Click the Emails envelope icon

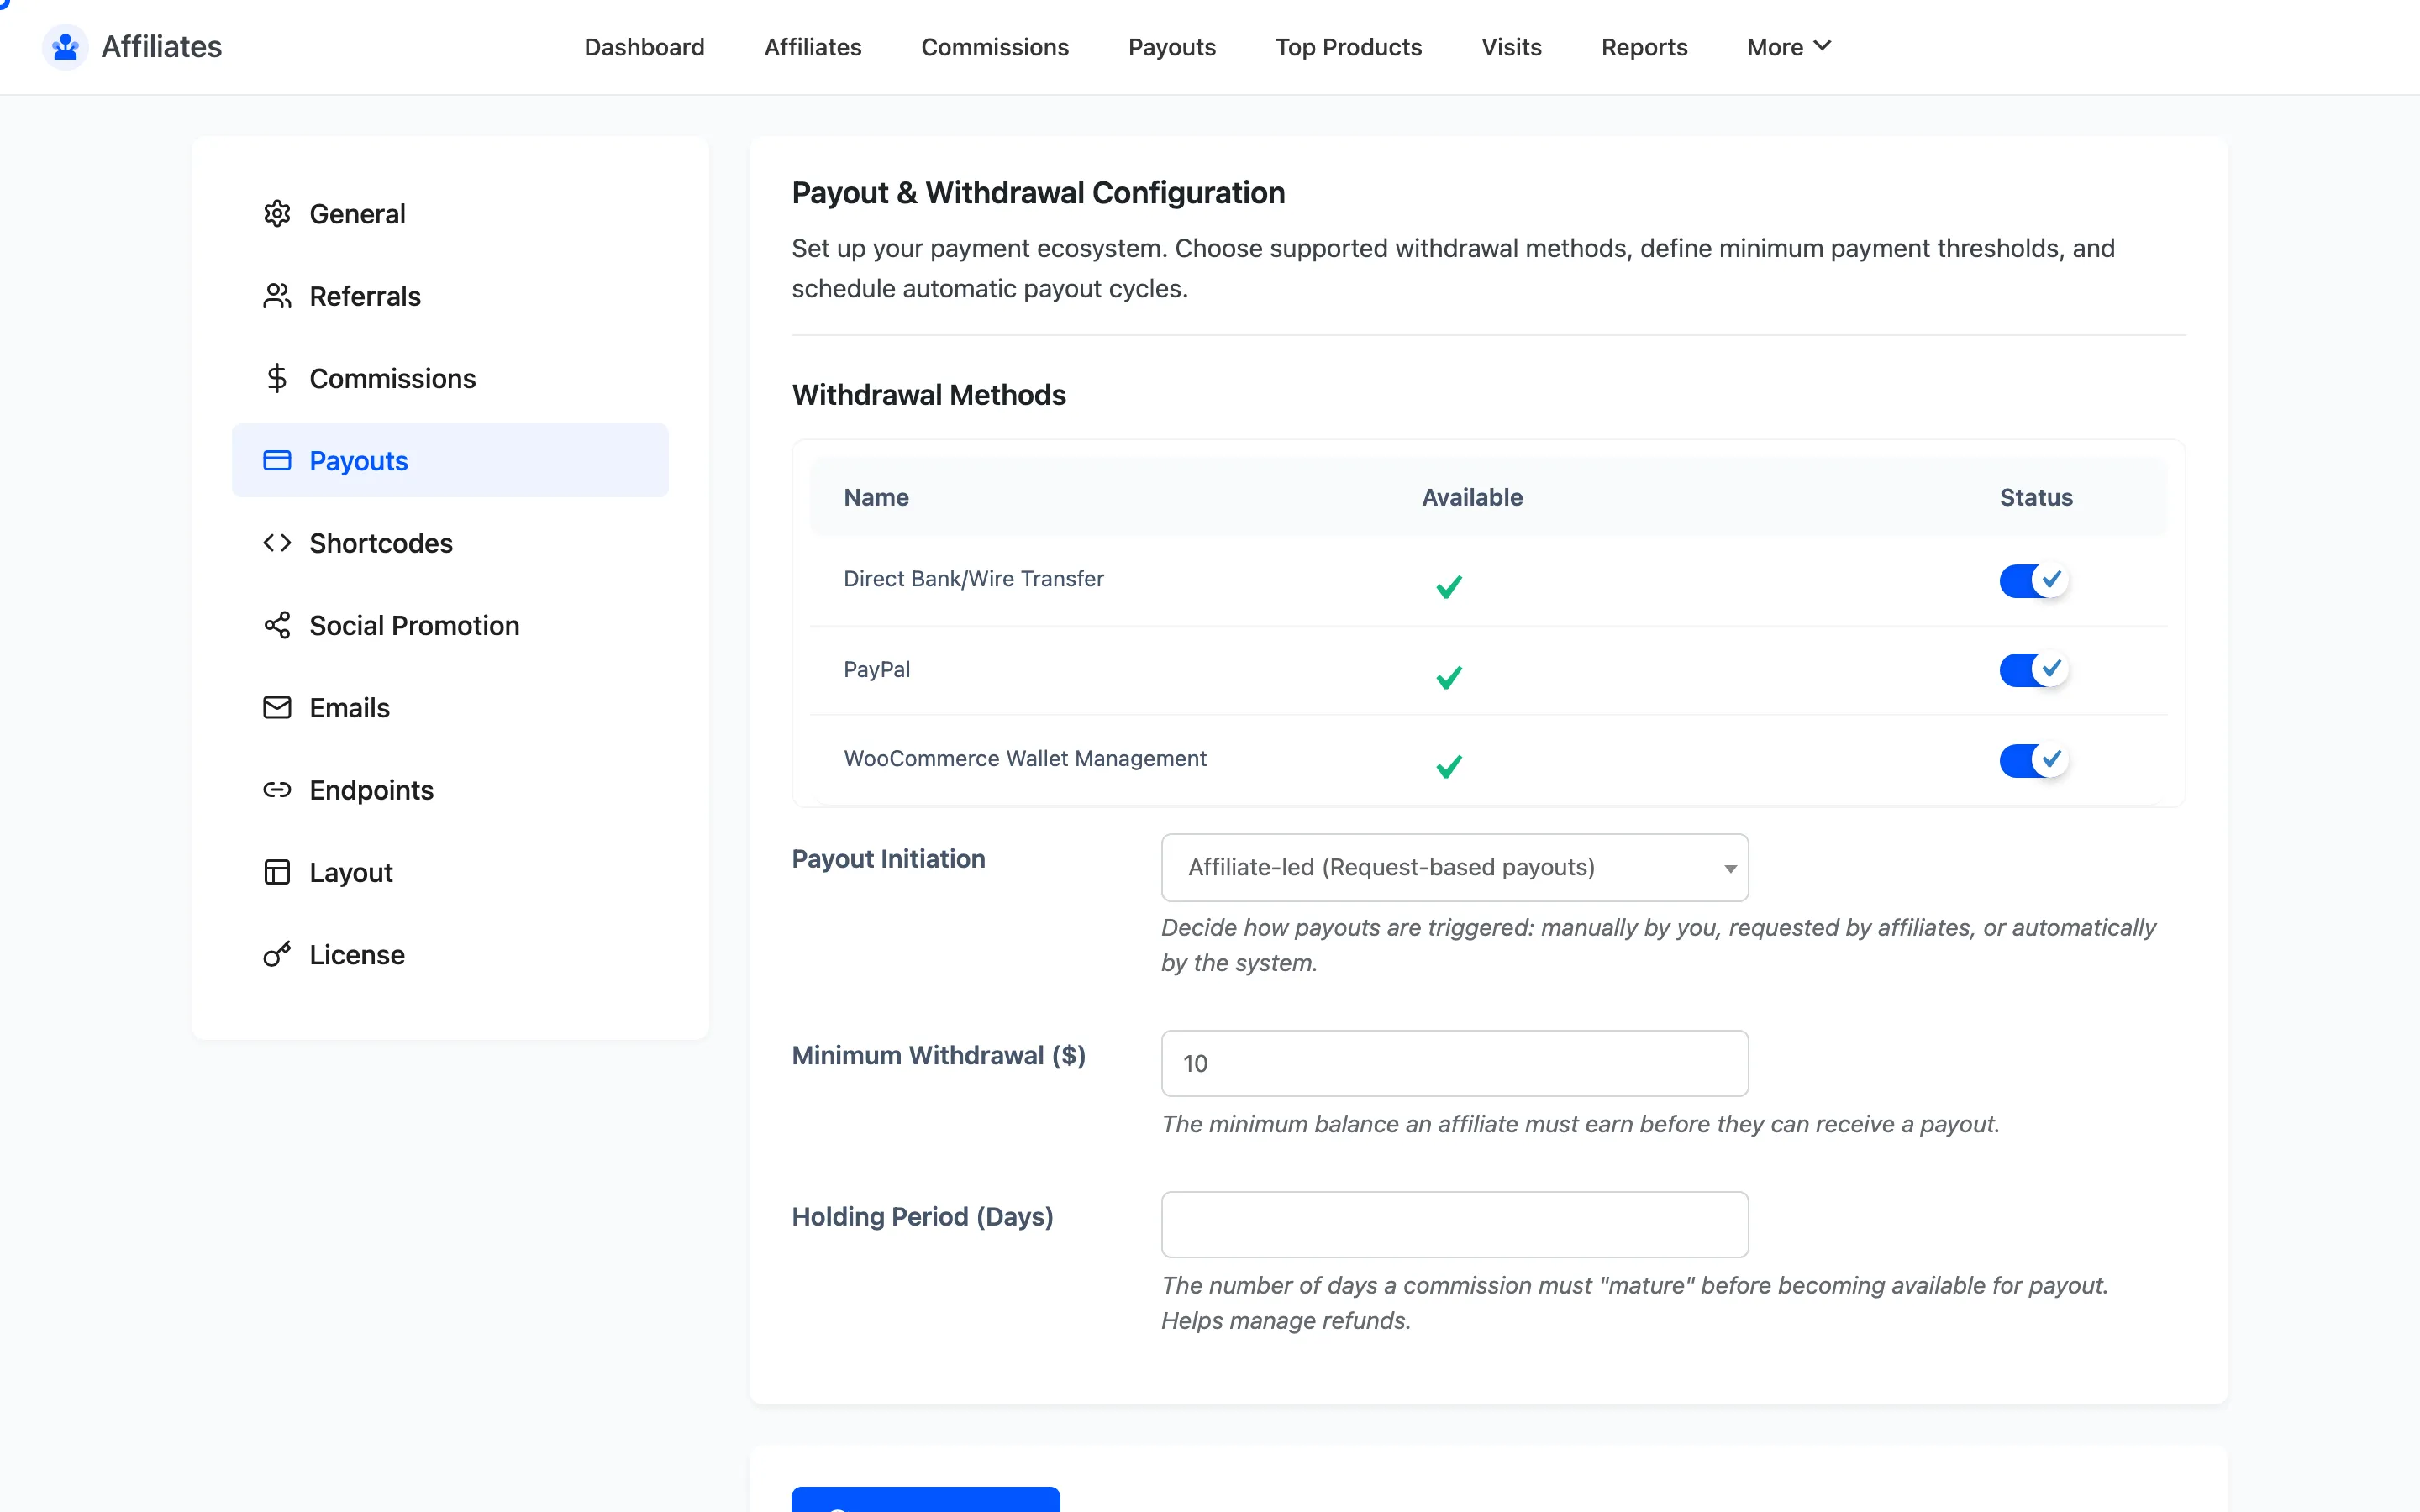point(277,708)
